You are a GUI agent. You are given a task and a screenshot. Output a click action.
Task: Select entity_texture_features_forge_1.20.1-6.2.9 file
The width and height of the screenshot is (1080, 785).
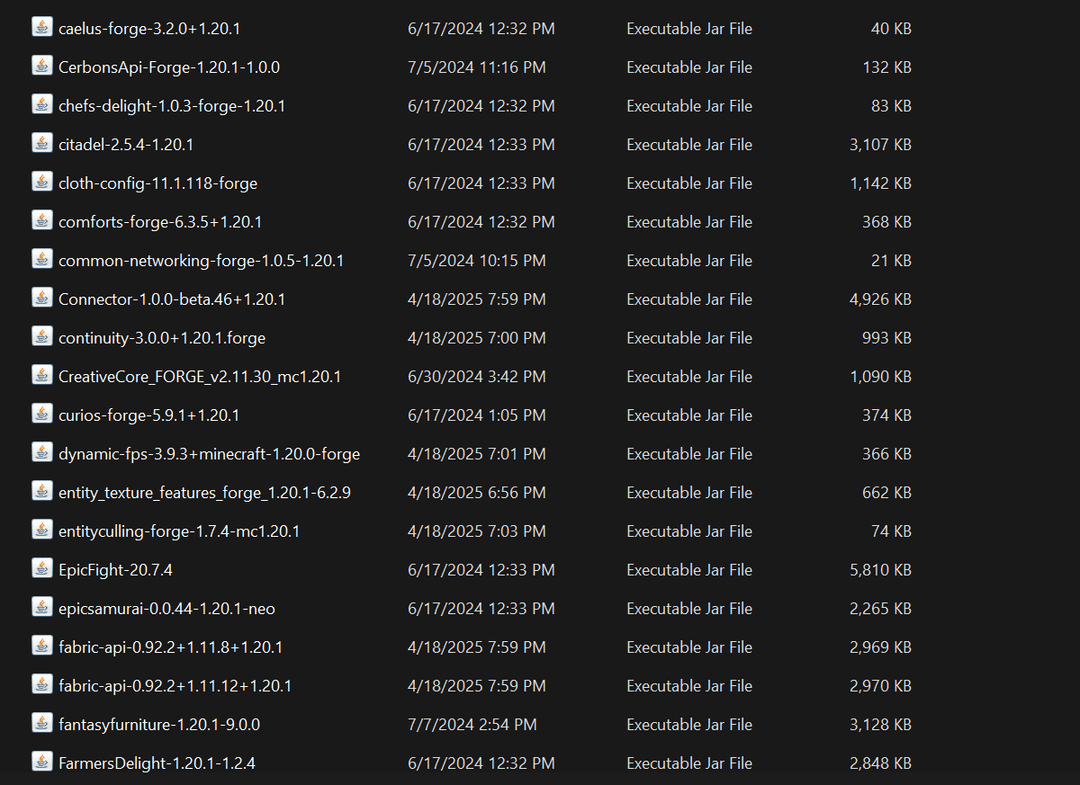click(204, 493)
